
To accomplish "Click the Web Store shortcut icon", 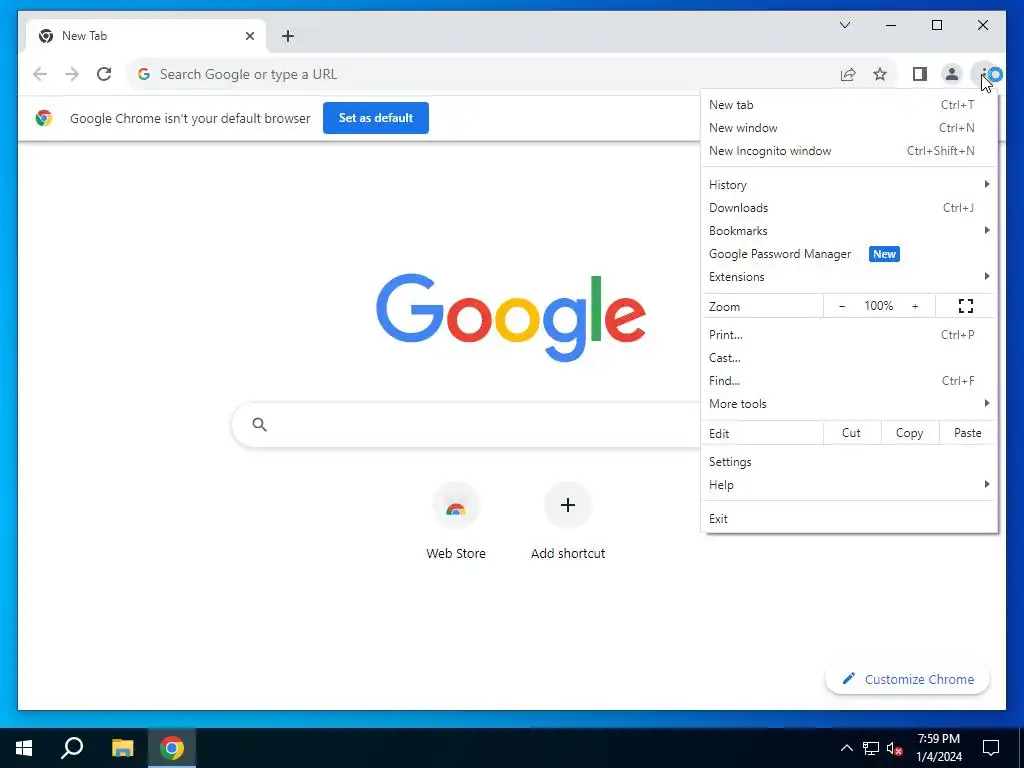I will click(456, 505).
